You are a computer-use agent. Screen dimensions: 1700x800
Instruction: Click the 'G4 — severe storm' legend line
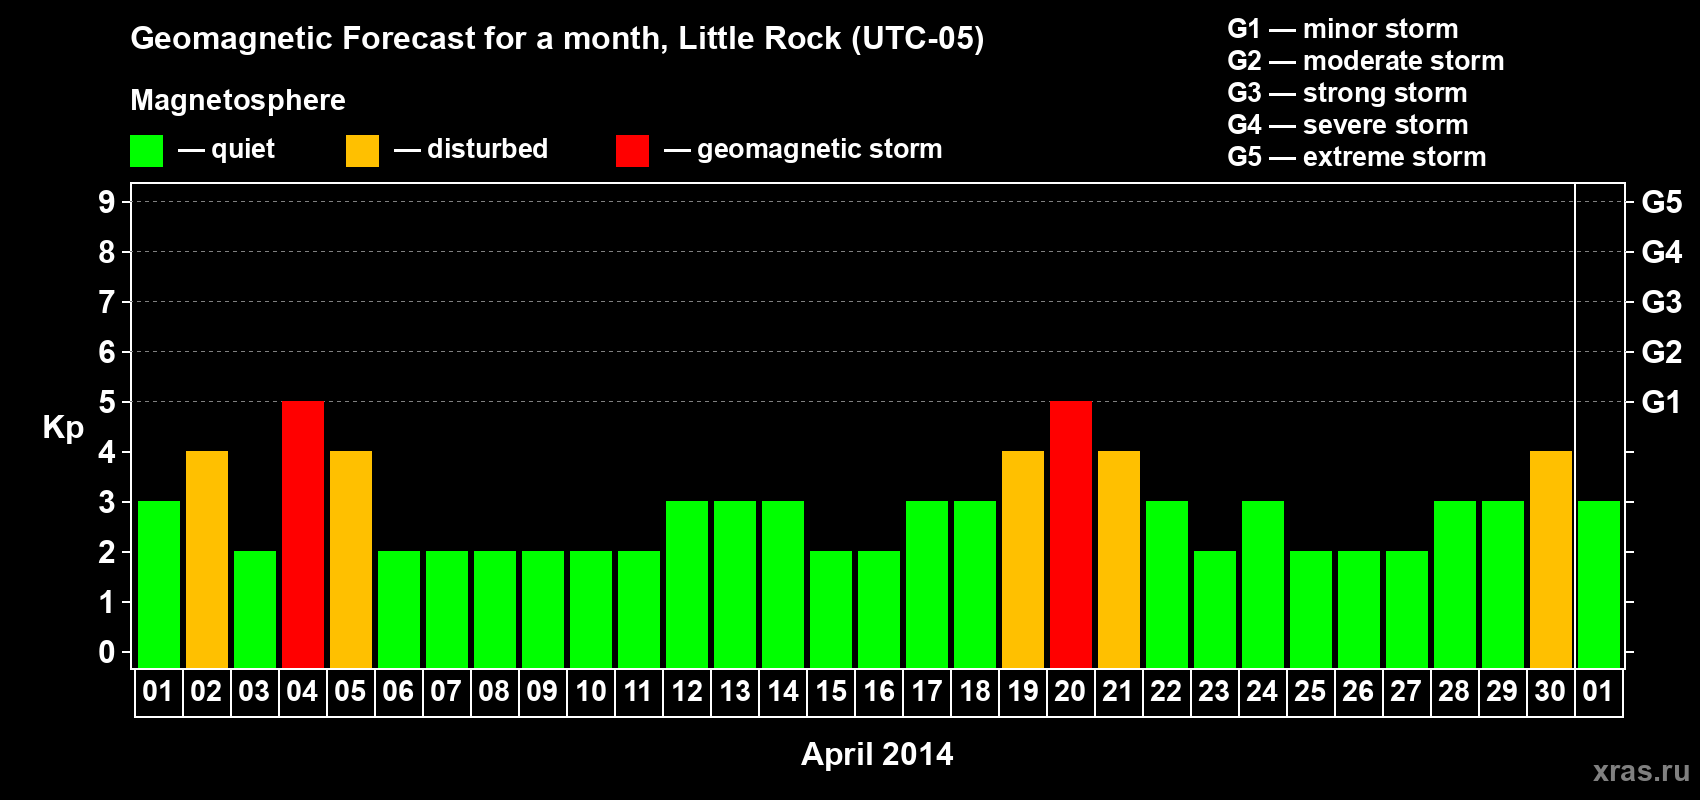1348,125
